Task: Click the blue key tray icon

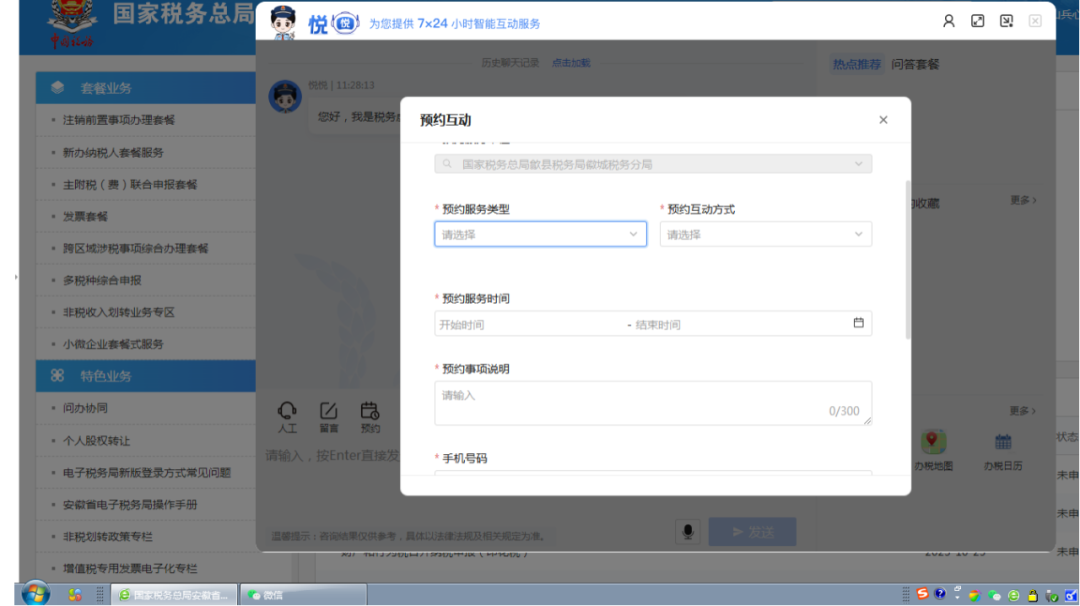Action: click(1072, 596)
